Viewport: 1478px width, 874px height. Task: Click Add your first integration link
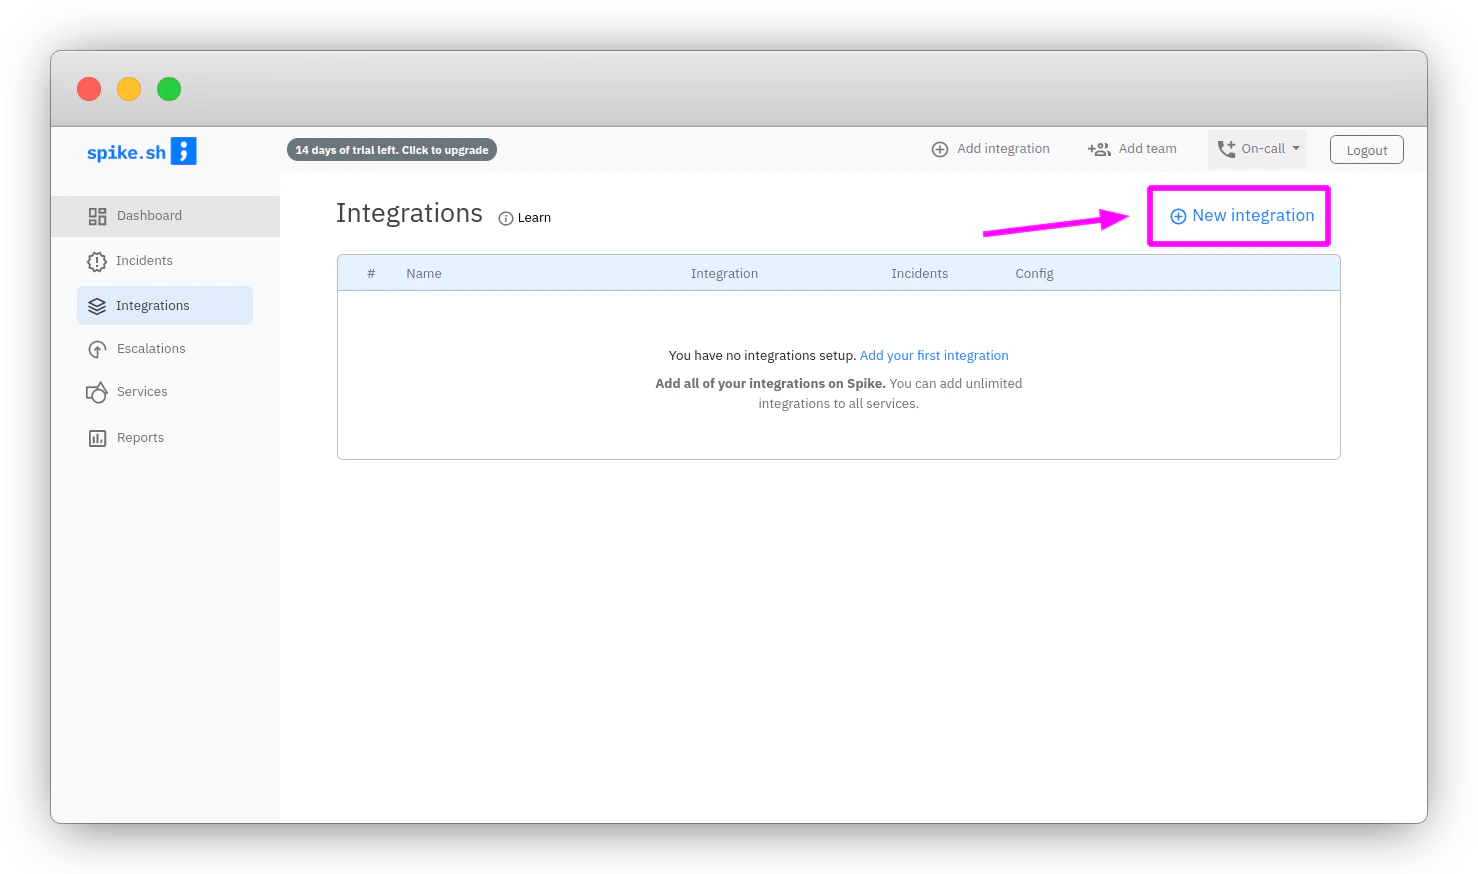click(x=933, y=355)
